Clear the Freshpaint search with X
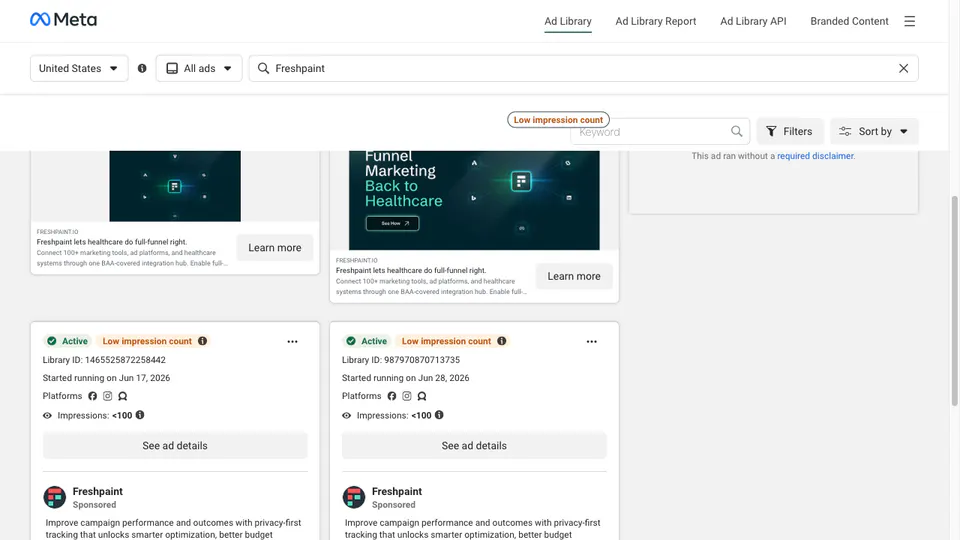The height and width of the screenshot is (540, 960). tap(903, 69)
